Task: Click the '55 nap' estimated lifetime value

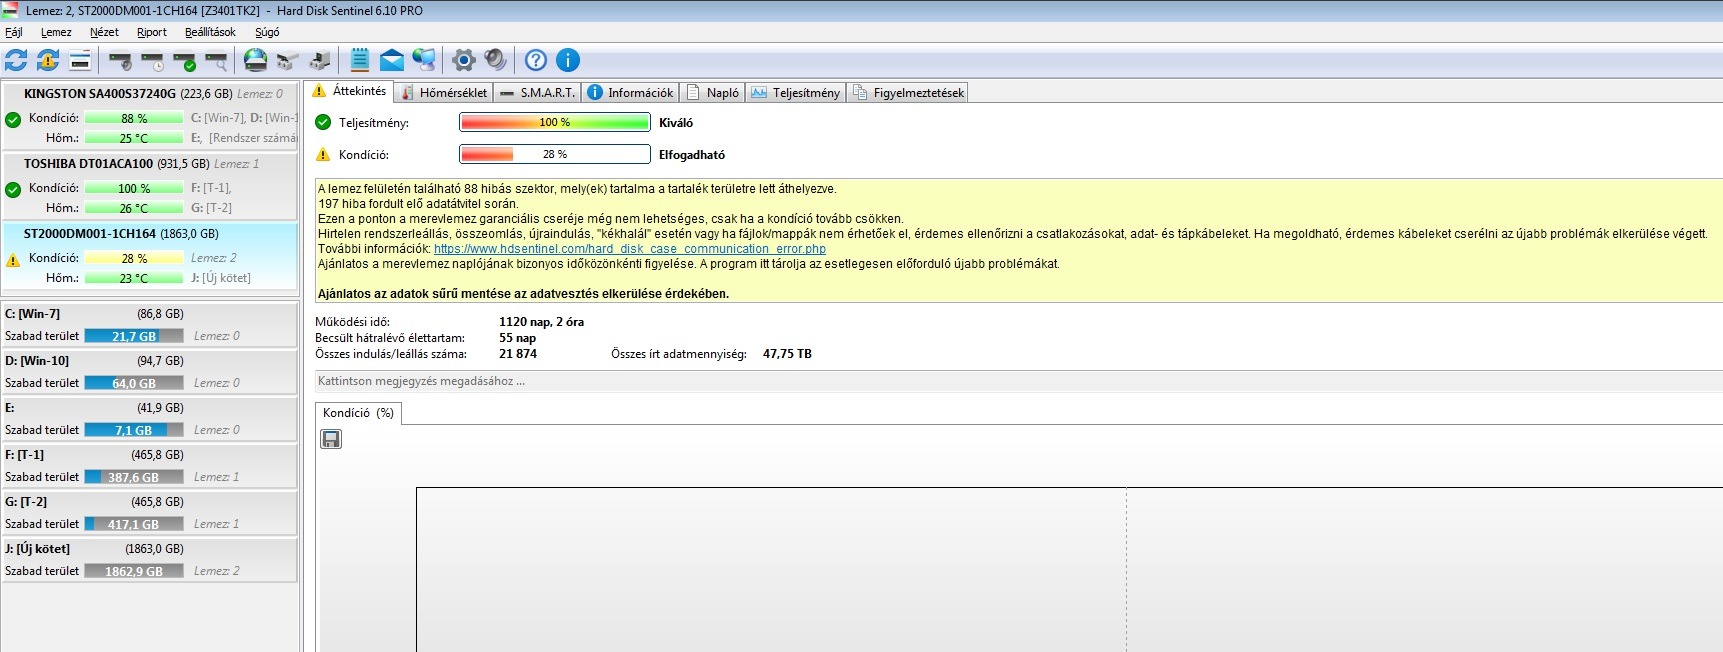Action: pyautogui.click(x=517, y=338)
